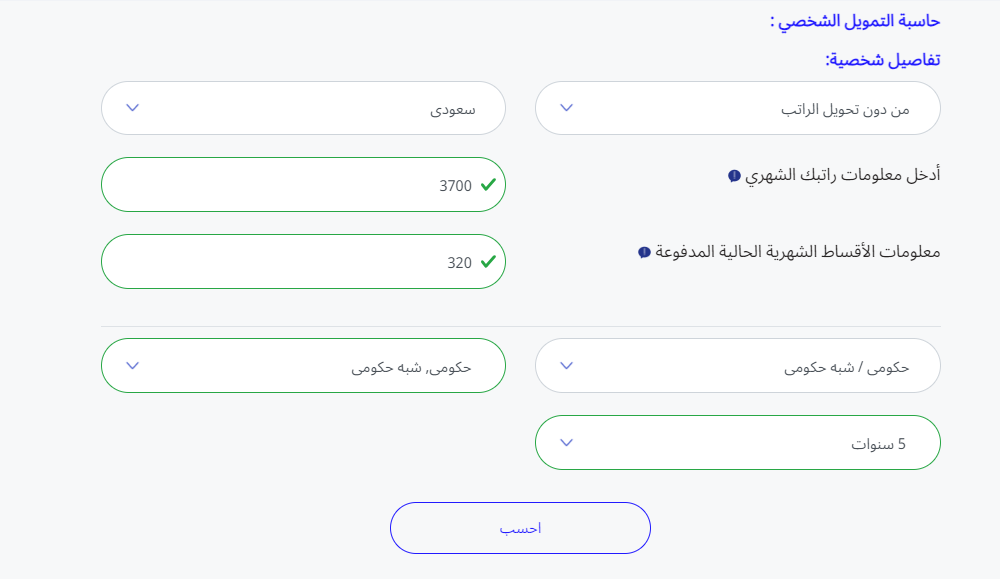Open the salary transfer dropdown من دون تحويل الراتب

[x=738, y=108]
